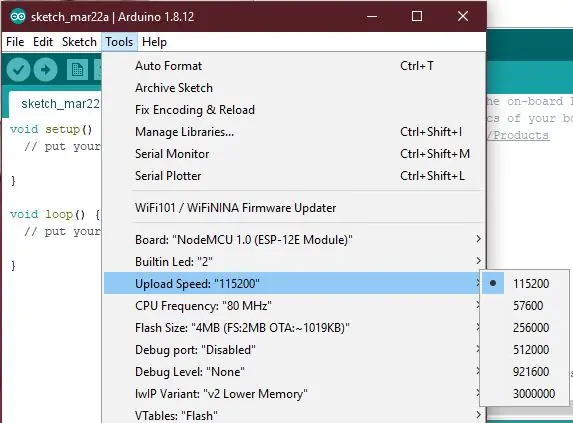Expand the VTables Flash submenu
This screenshot has width=573, height=423.
[x=295, y=415]
